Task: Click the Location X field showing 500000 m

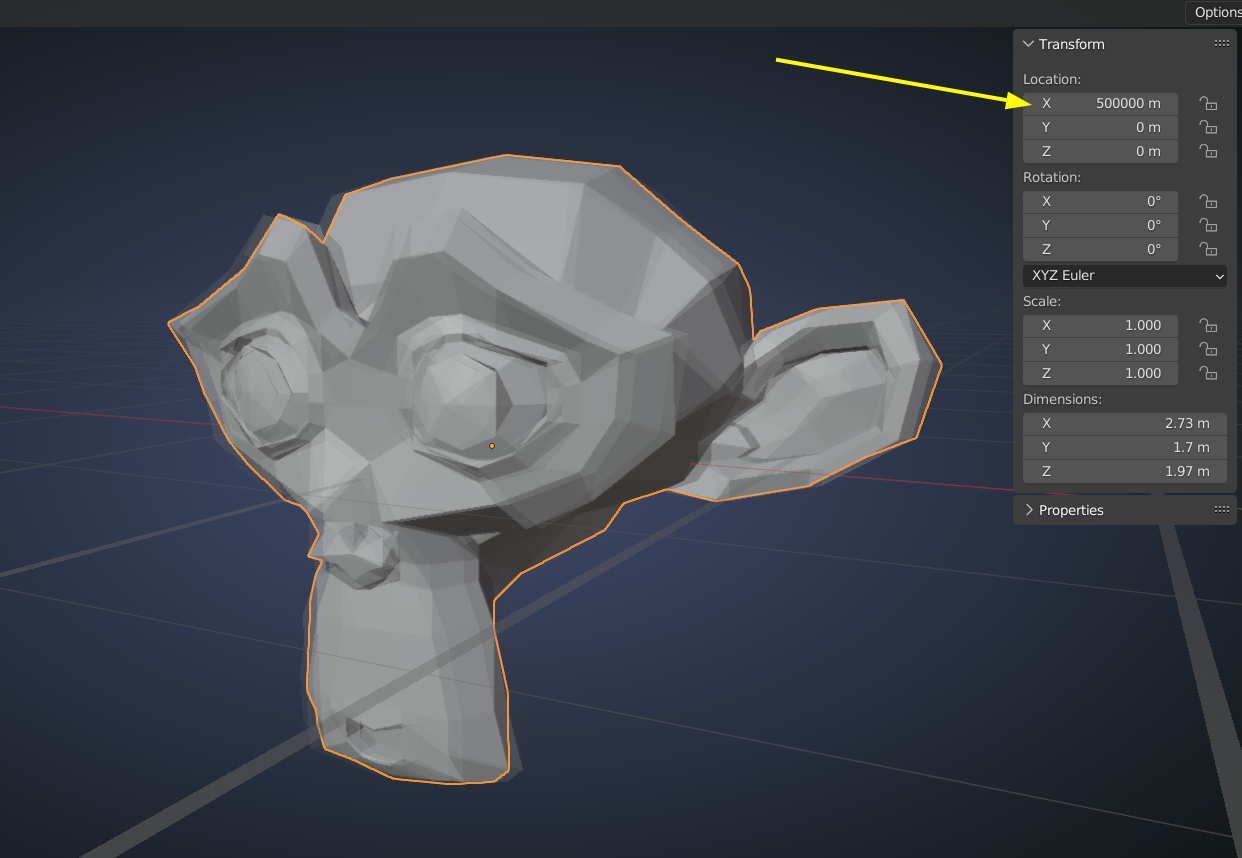Action: tap(1100, 103)
